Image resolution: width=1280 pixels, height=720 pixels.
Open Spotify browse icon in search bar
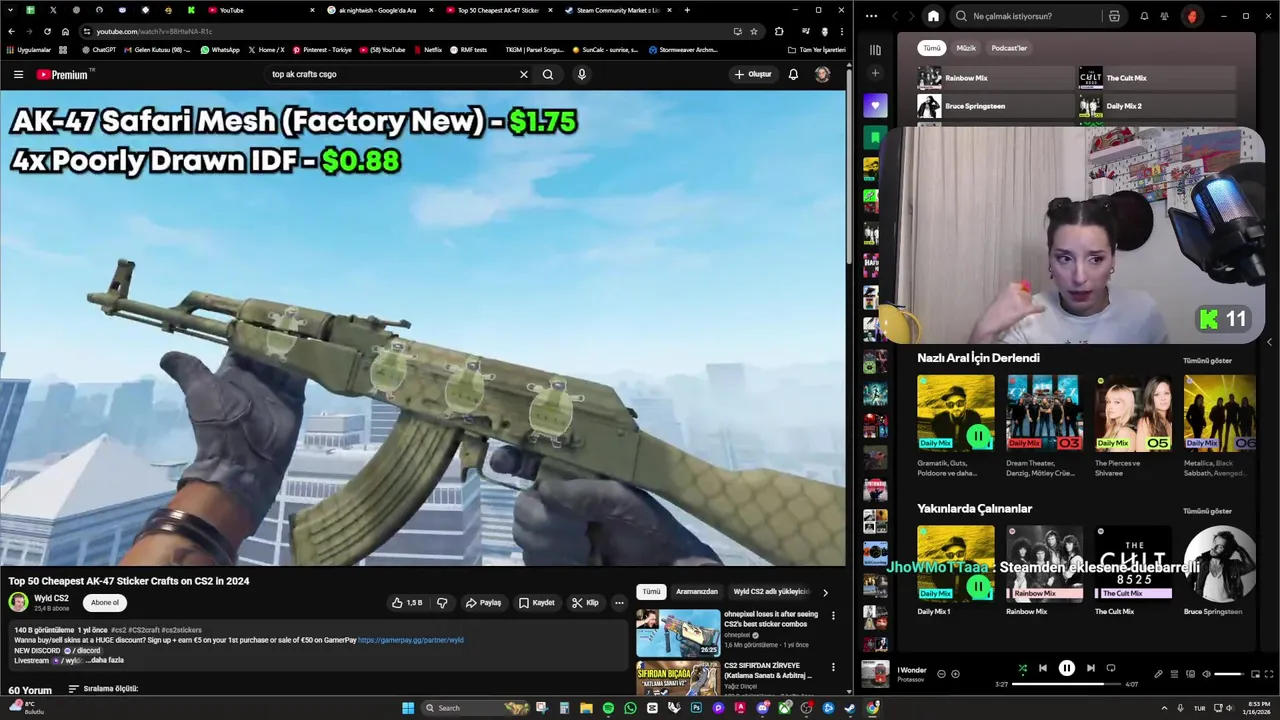pos(1114,16)
